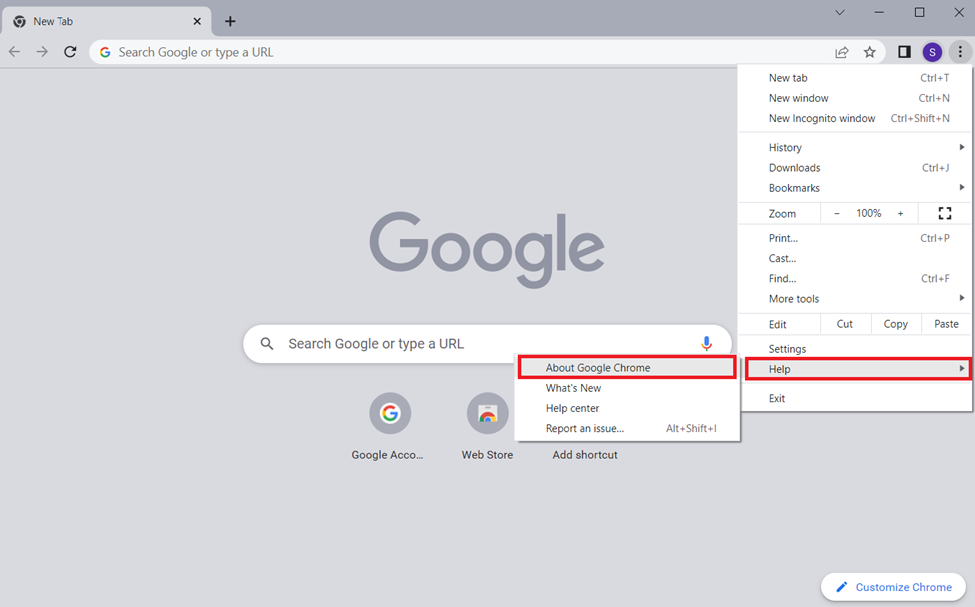Click the share this page icon
The image size is (975, 607).
(842, 52)
